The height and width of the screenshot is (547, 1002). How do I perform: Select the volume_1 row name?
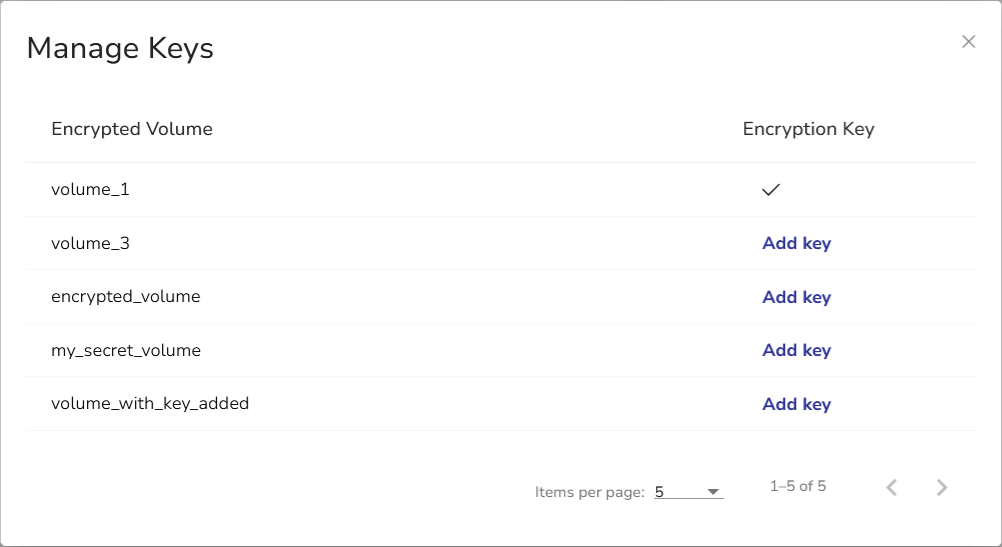pyautogui.click(x=90, y=189)
